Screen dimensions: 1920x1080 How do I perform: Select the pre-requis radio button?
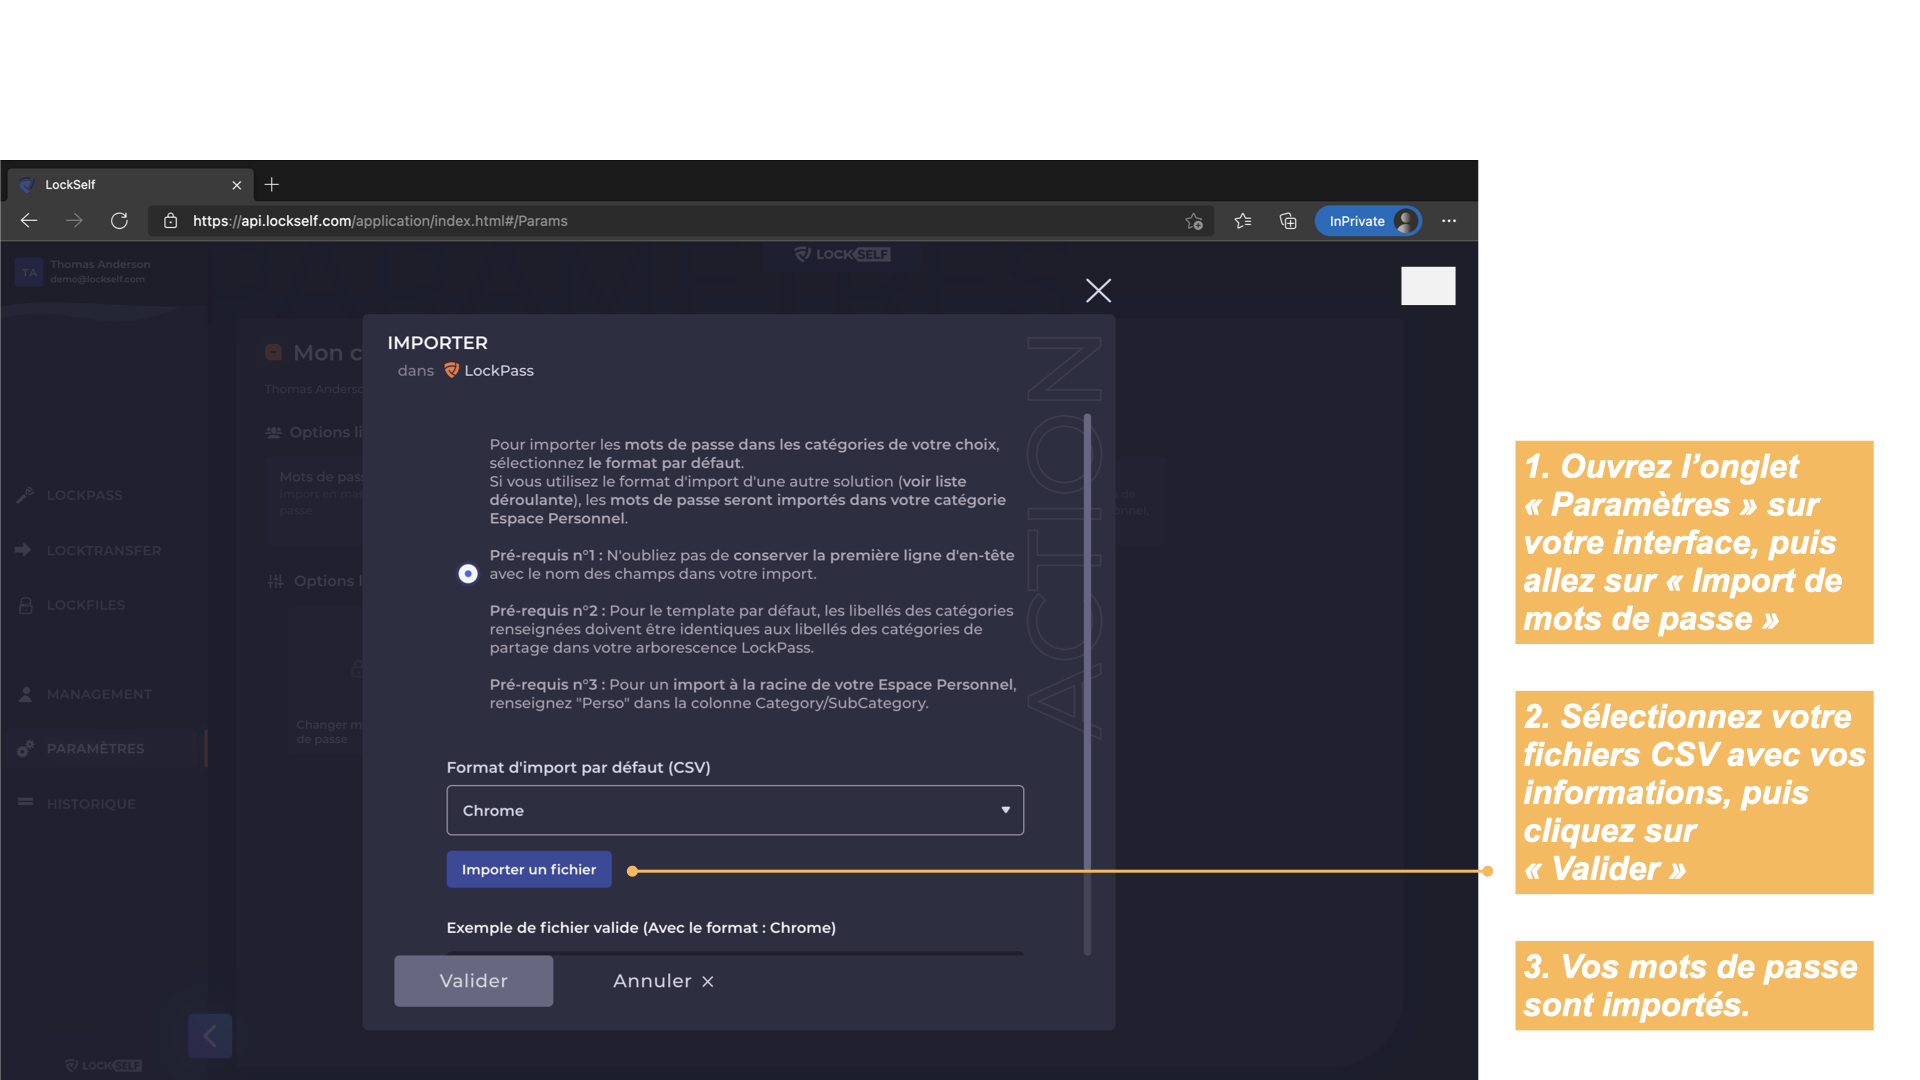(x=468, y=574)
